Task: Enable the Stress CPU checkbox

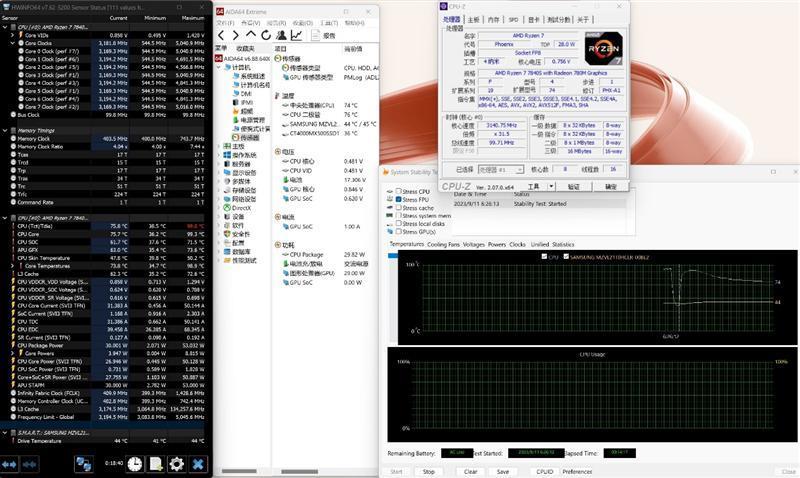Action: pos(398,191)
